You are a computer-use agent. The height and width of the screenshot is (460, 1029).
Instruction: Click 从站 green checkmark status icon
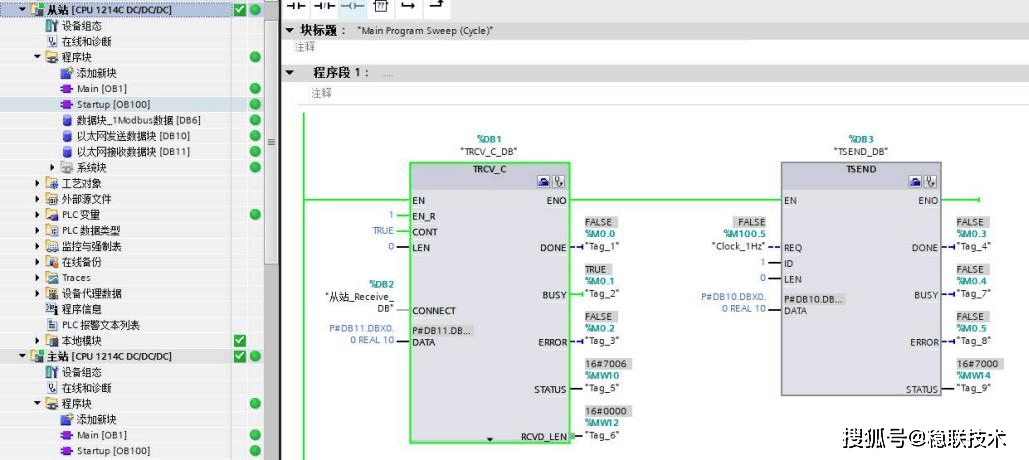(240, 10)
